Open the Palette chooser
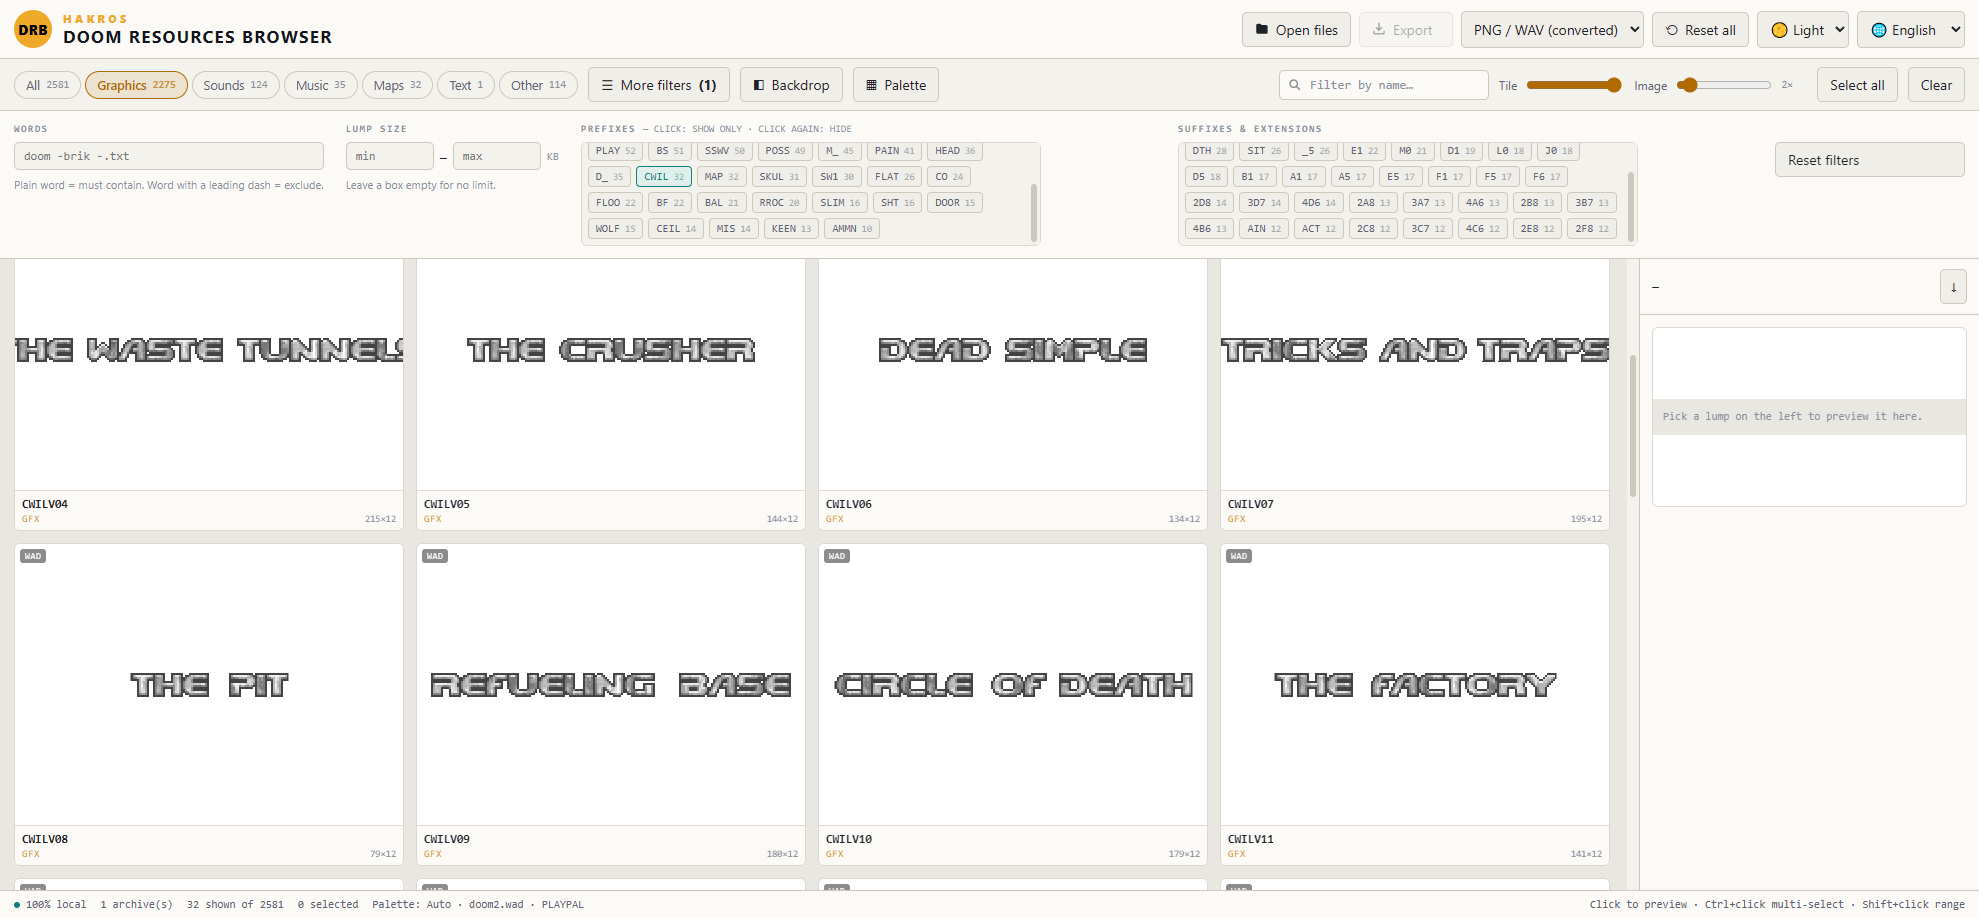 (896, 85)
